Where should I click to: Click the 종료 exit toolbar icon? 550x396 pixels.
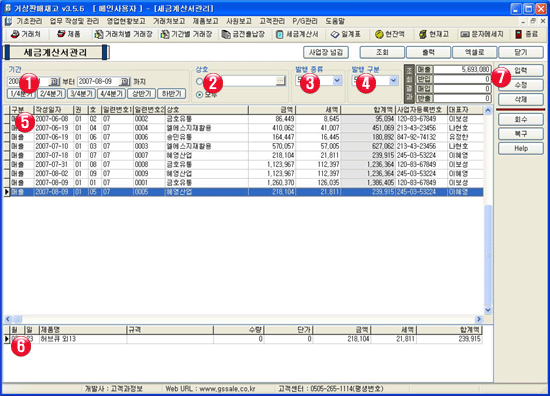pos(526,34)
